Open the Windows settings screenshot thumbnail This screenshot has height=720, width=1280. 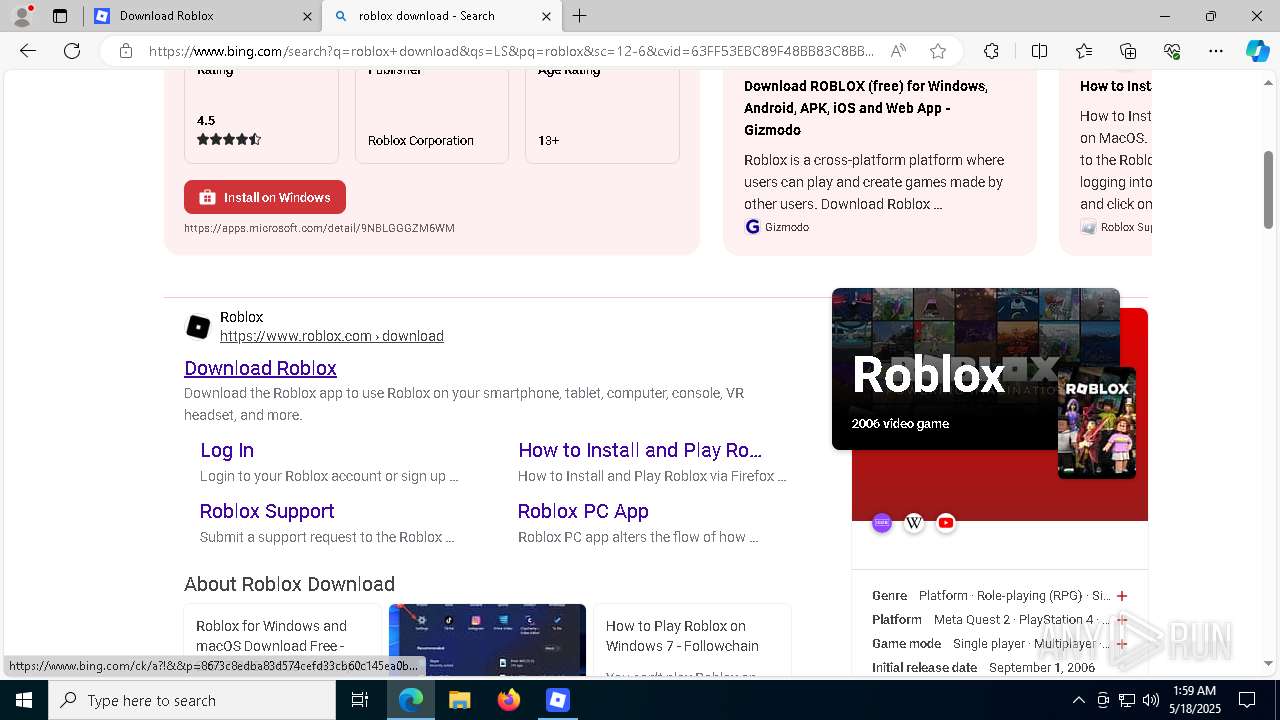pyautogui.click(x=487, y=640)
